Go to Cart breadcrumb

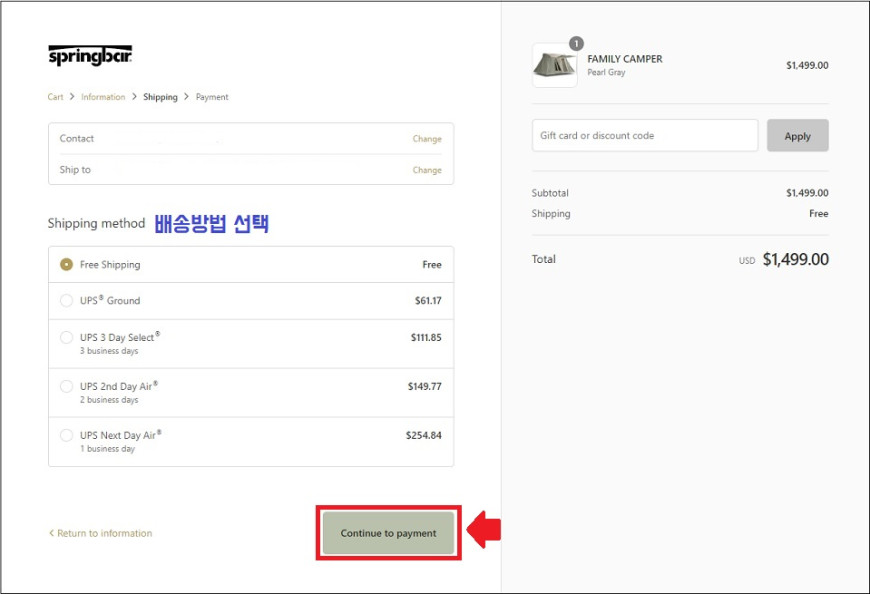[55, 97]
